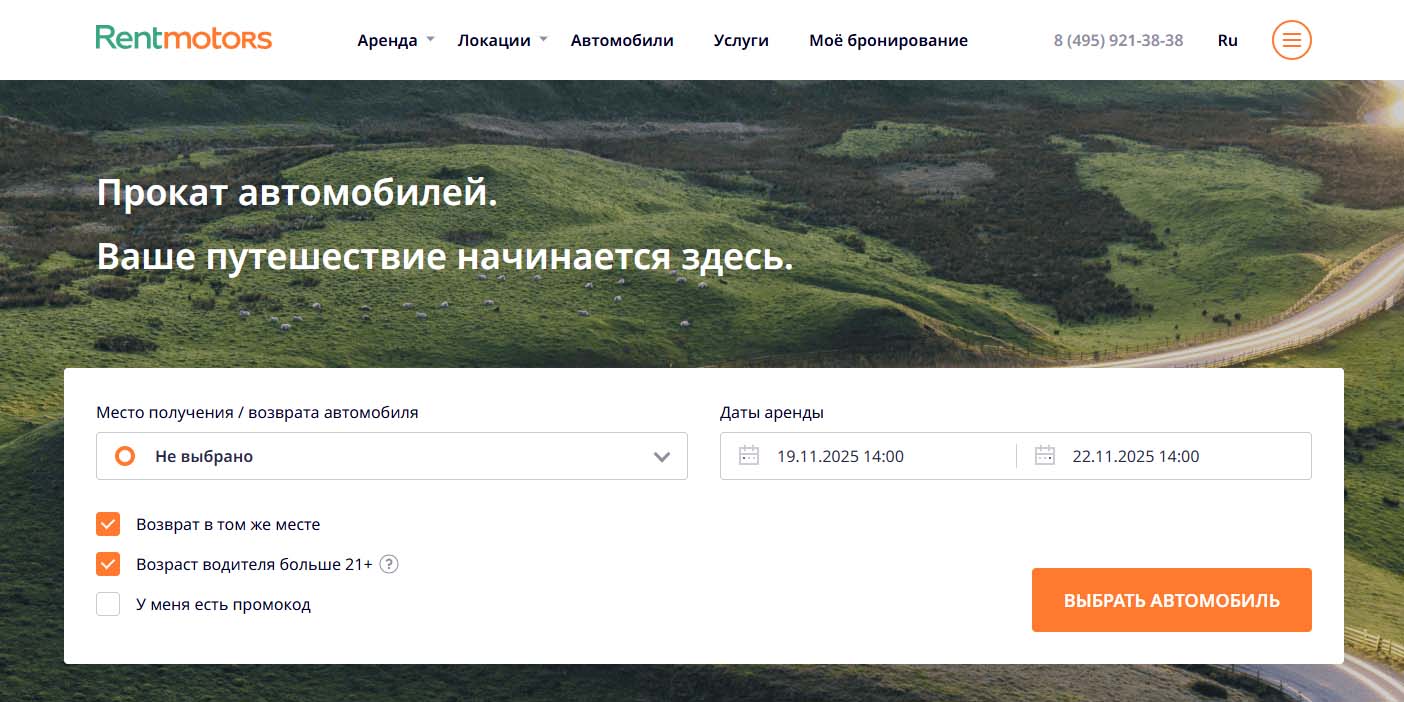This screenshot has height=702, width=1404.
Task: Click the pickup date 19.11.2025 14:00 field
Action: click(x=840, y=456)
